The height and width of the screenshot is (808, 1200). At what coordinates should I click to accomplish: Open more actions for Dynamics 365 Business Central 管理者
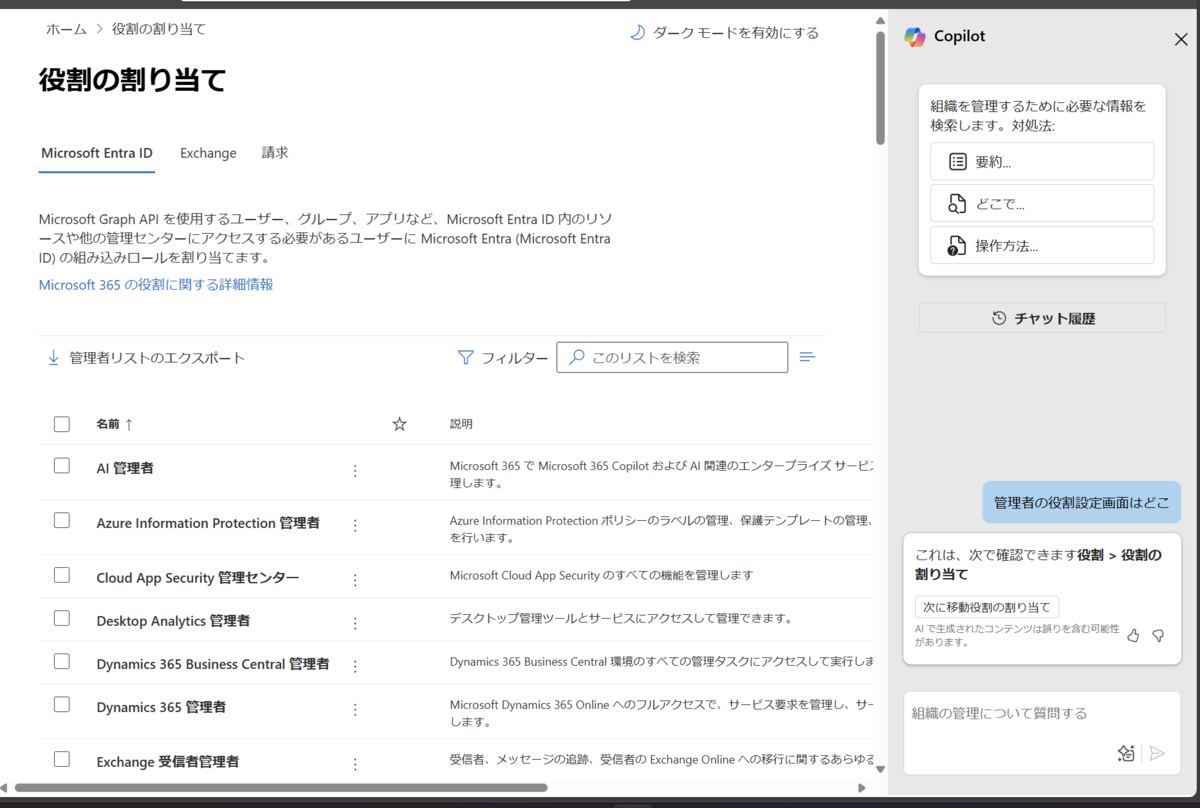tap(355, 665)
